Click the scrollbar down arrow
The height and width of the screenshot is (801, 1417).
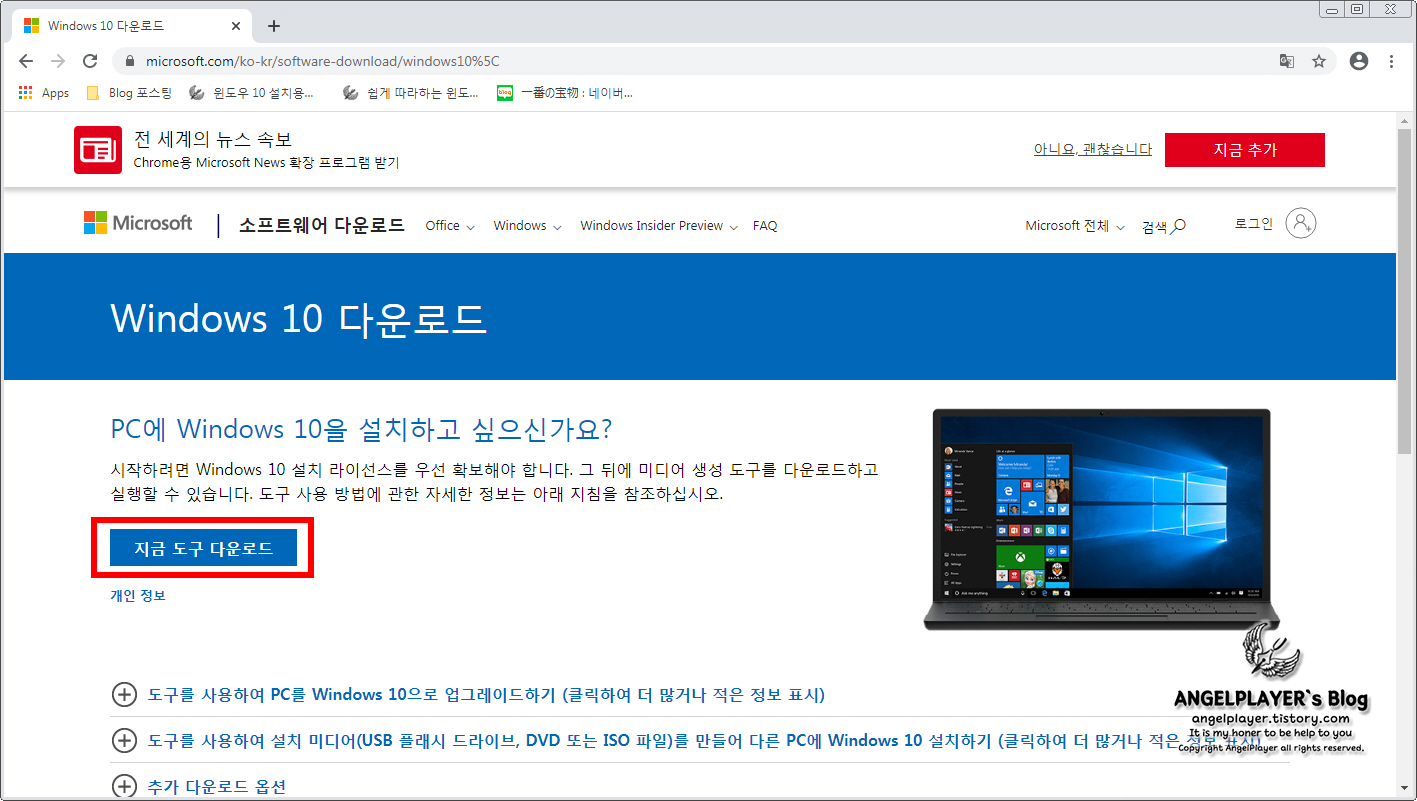(1406, 788)
